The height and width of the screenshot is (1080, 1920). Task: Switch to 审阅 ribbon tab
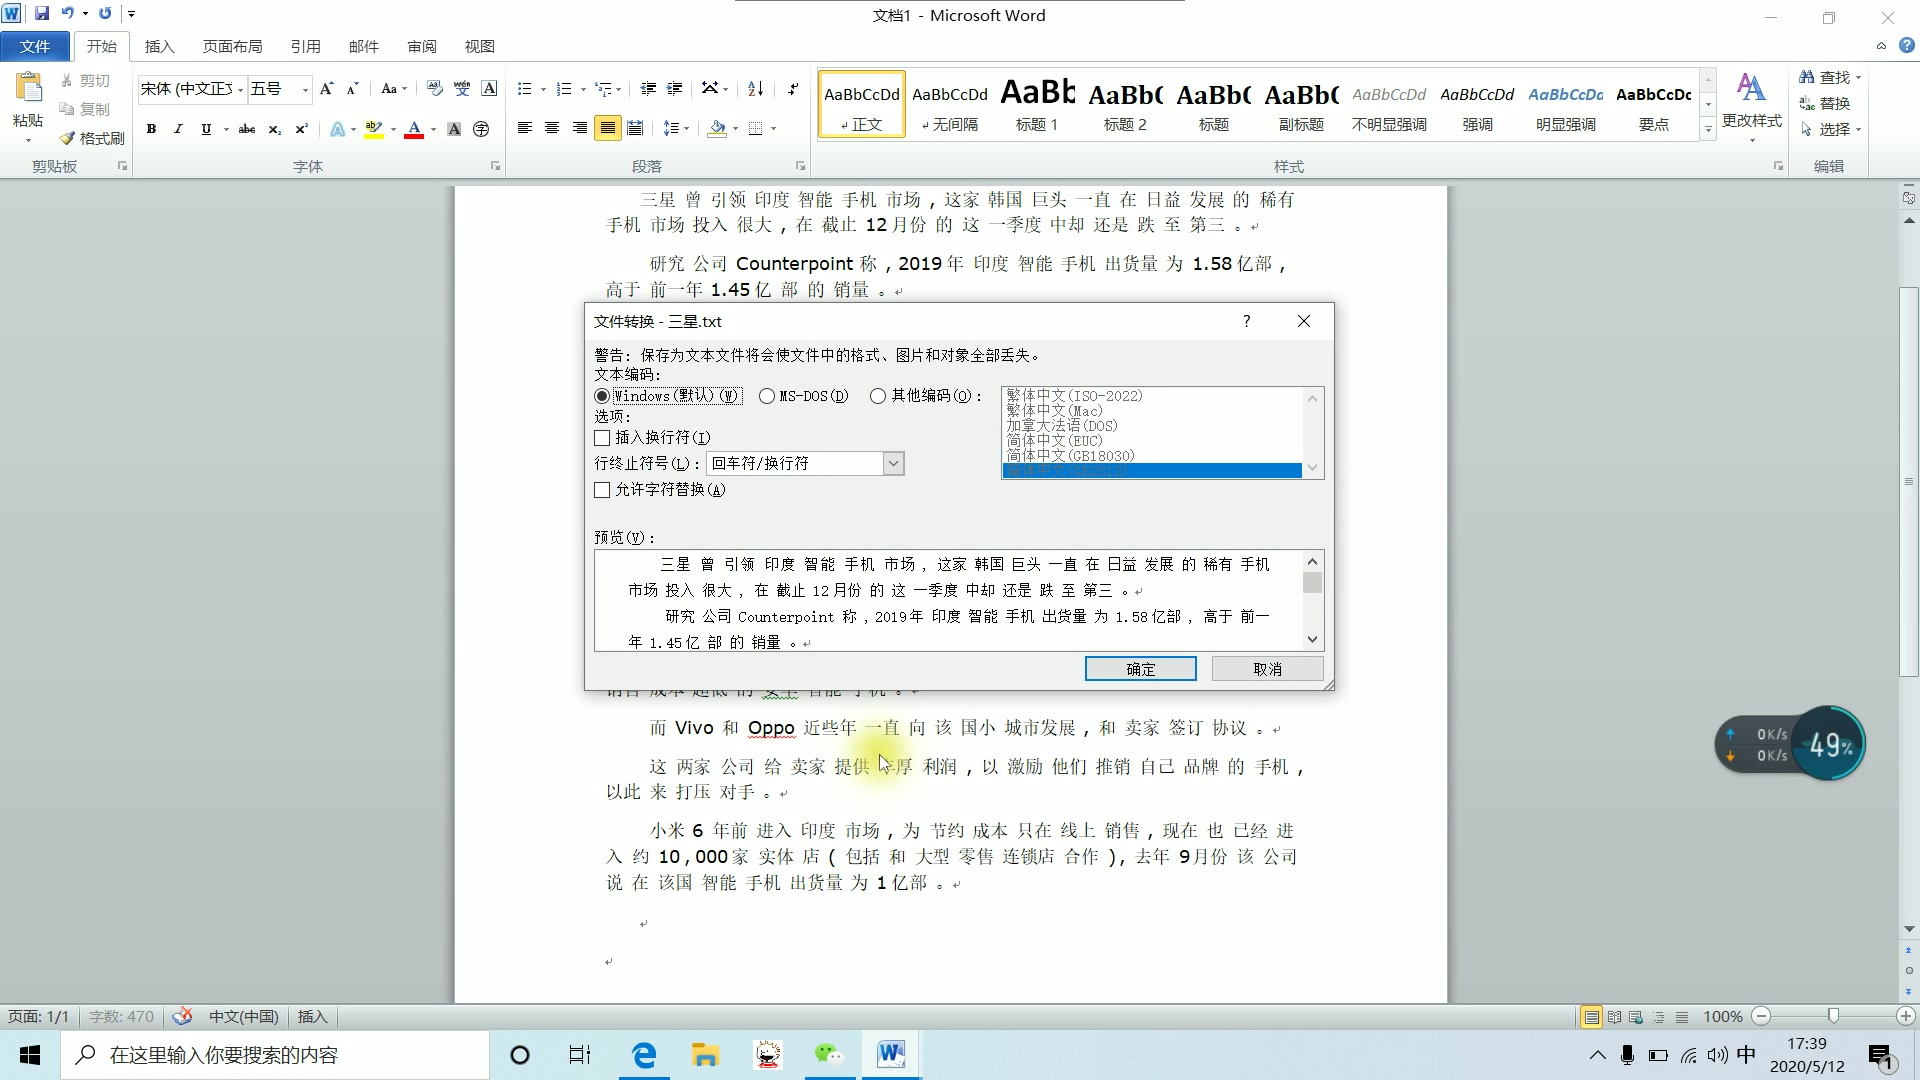tap(422, 46)
